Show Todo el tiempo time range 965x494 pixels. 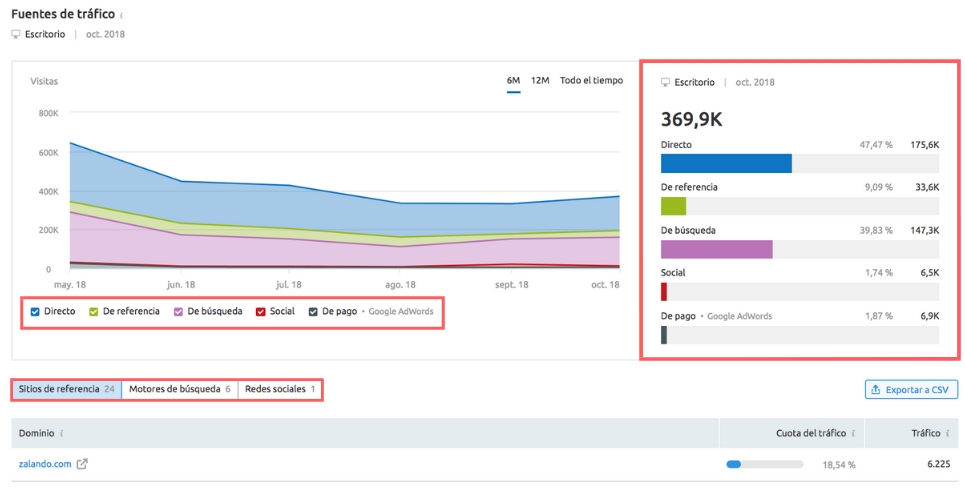(x=591, y=80)
